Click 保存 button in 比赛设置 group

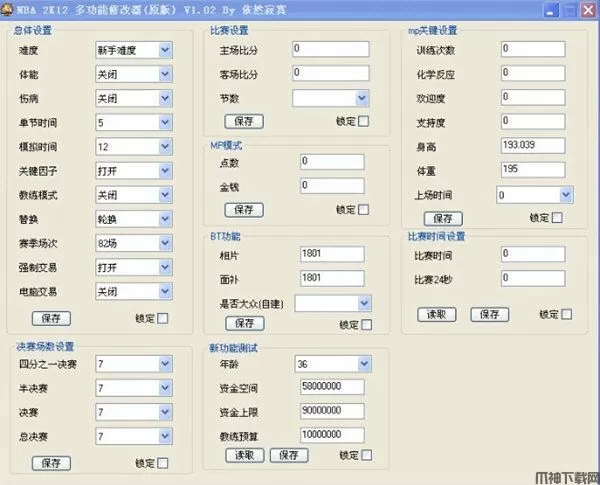(x=244, y=121)
